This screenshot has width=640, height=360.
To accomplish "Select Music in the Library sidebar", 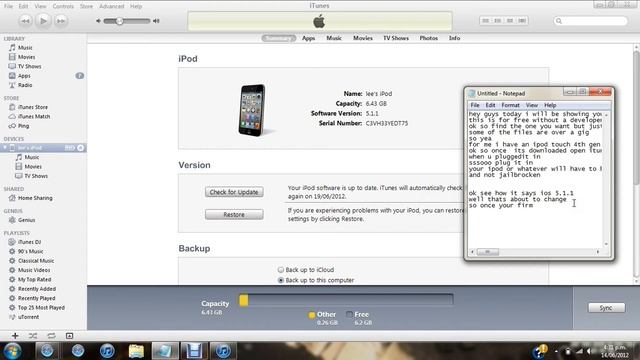I will (x=25, y=48).
